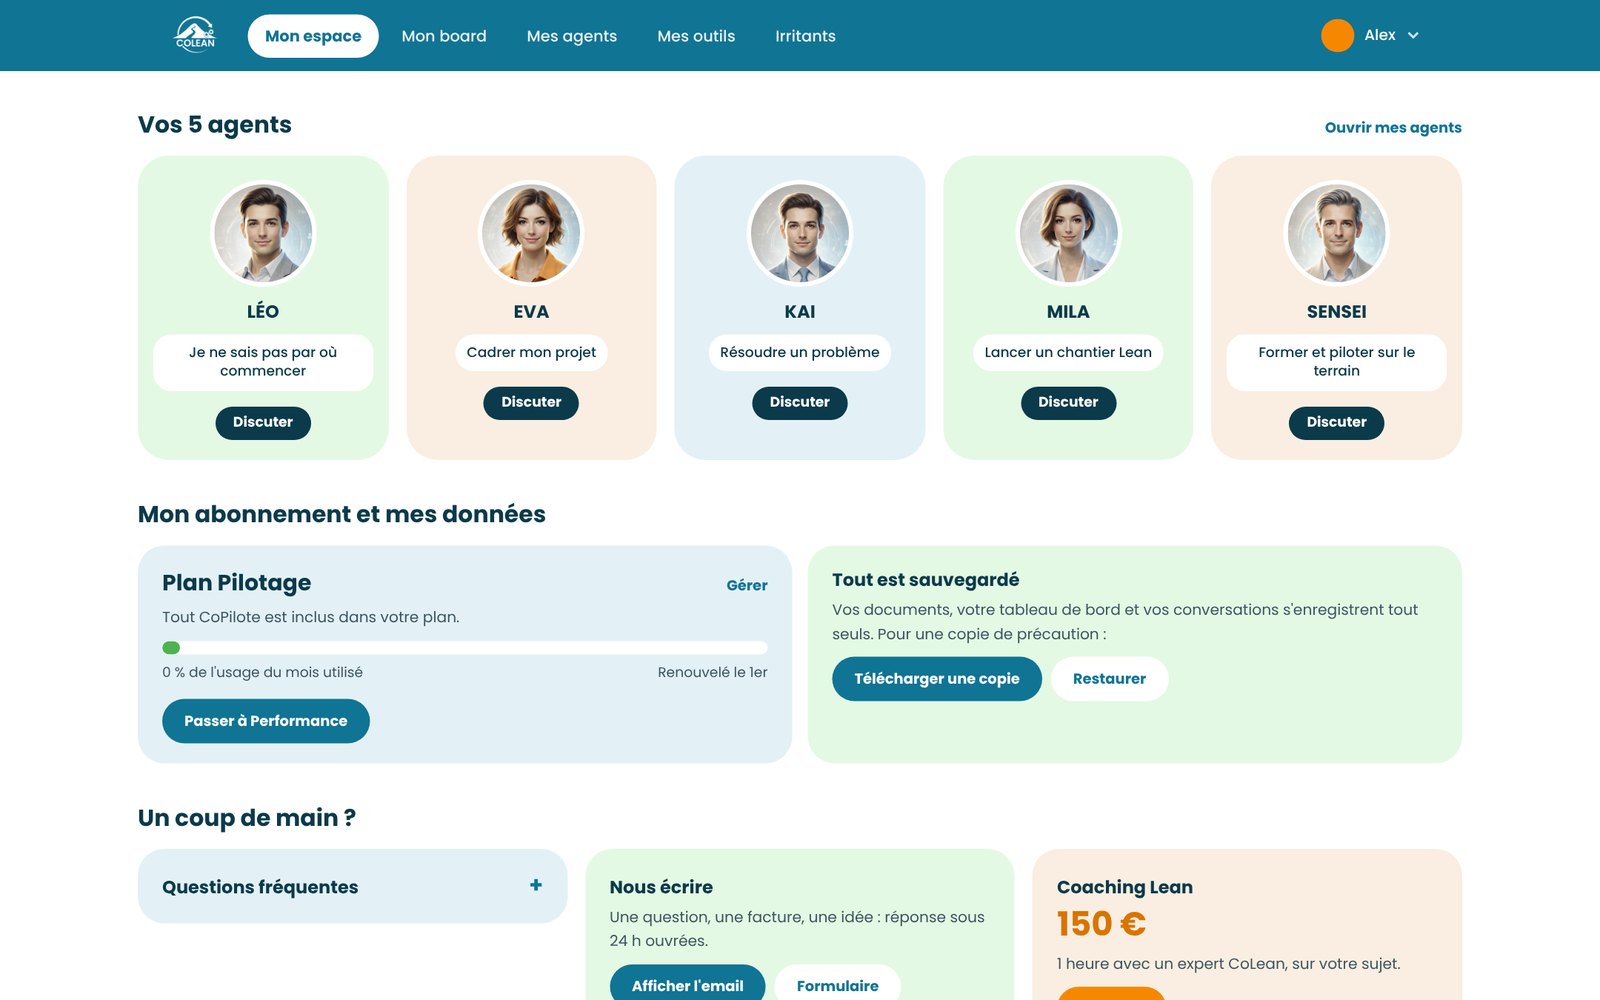
Task: Switch to the Mon board tab
Action: (x=444, y=36)
